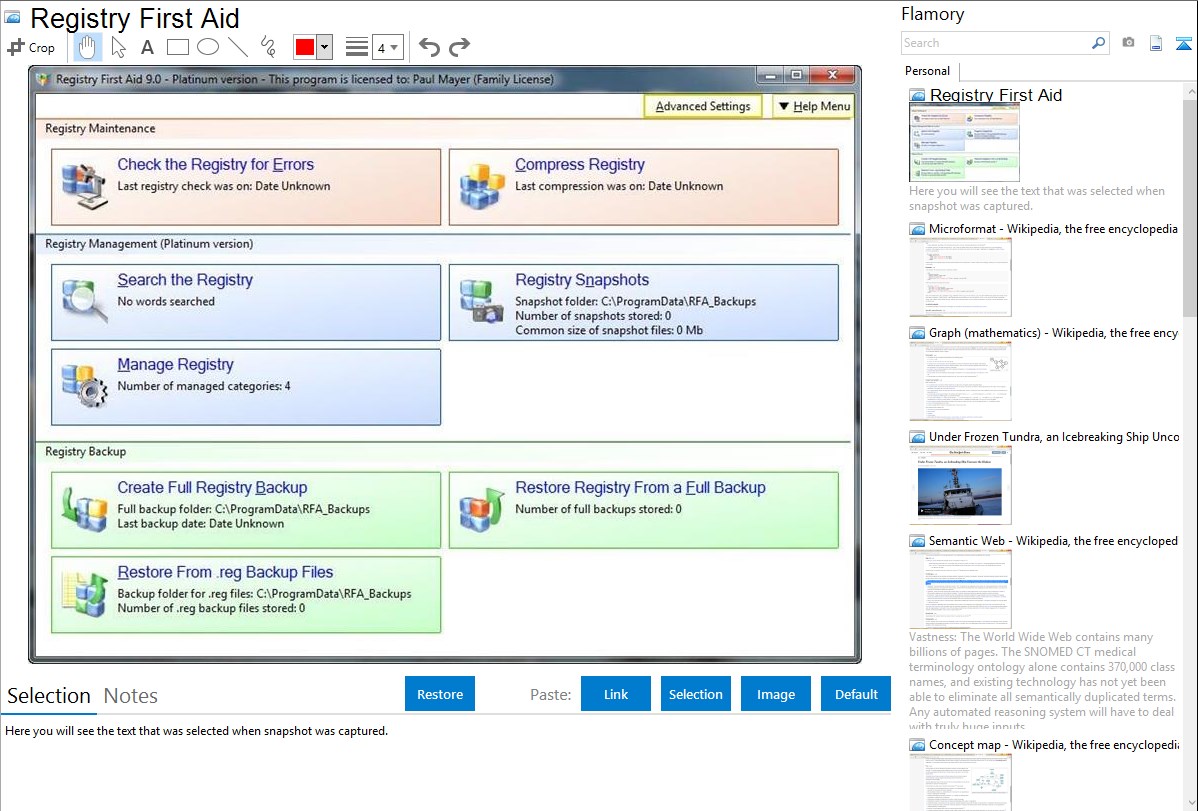
Task: Open the Semantic Web snapshot thumbnail
Action: [960, 589]
